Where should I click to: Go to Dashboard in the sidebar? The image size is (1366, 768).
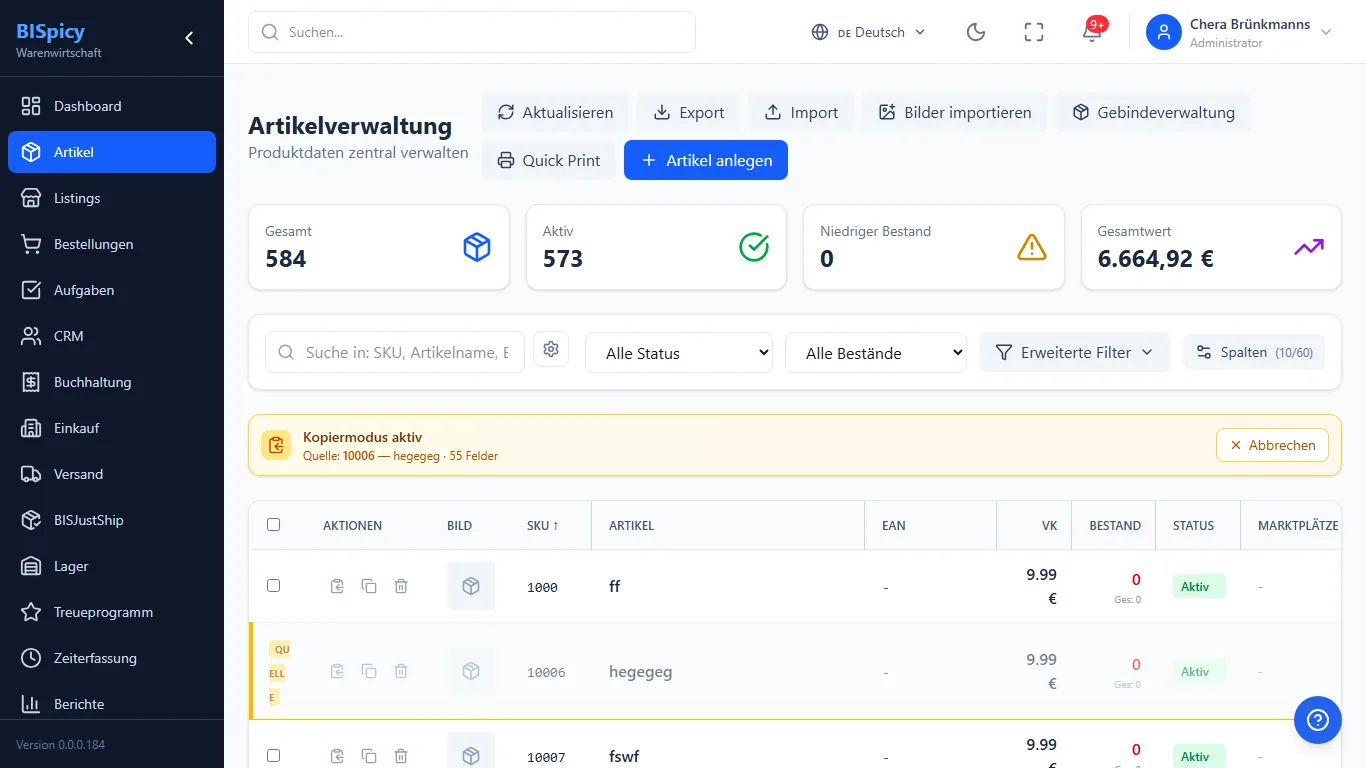pyautogui.click(x=112, y=106)
